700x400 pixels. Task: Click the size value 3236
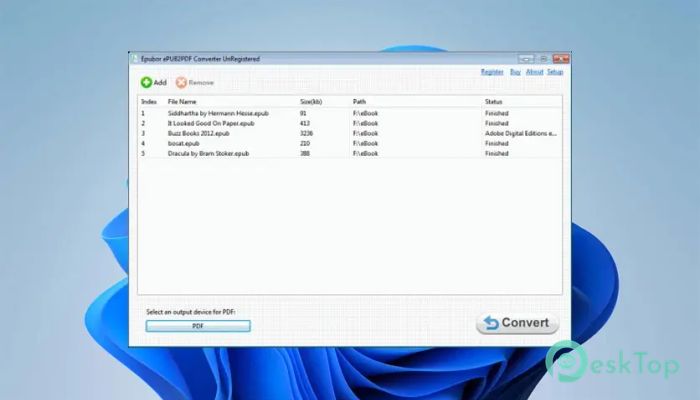(x=306, y=133)
